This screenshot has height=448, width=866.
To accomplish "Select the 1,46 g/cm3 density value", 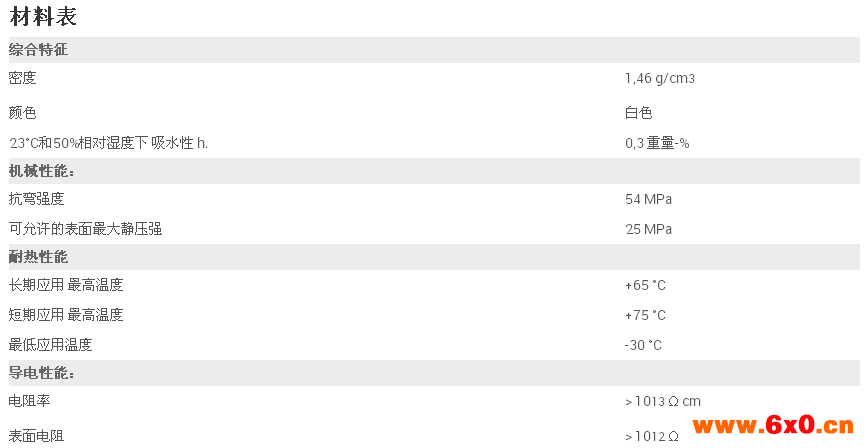I will (x=659, y=78).
